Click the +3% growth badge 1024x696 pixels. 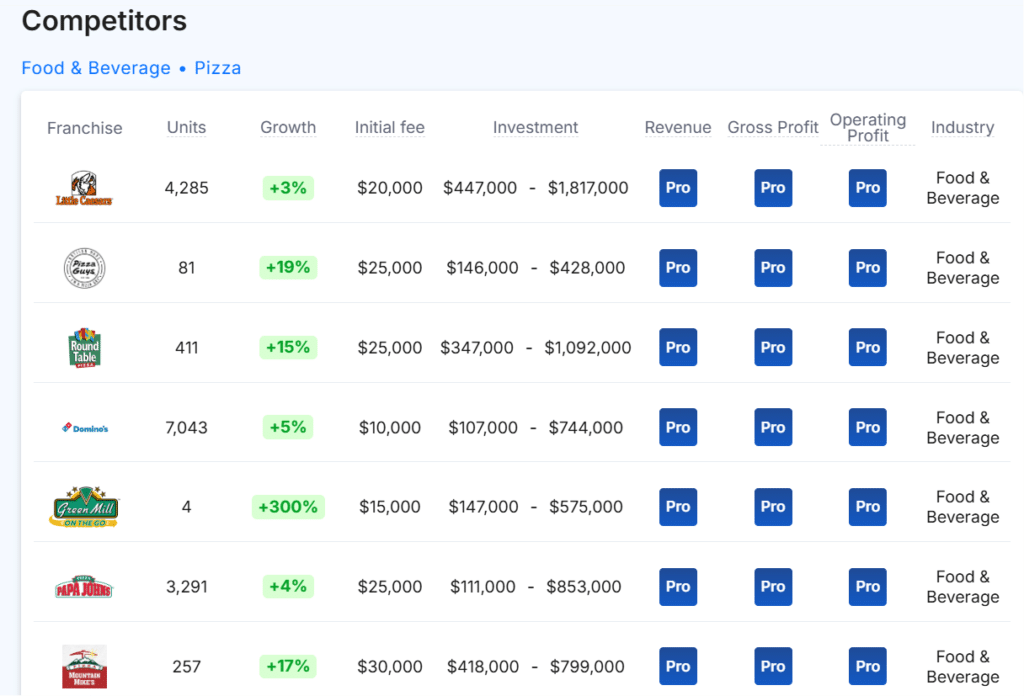tap(288, 188)
